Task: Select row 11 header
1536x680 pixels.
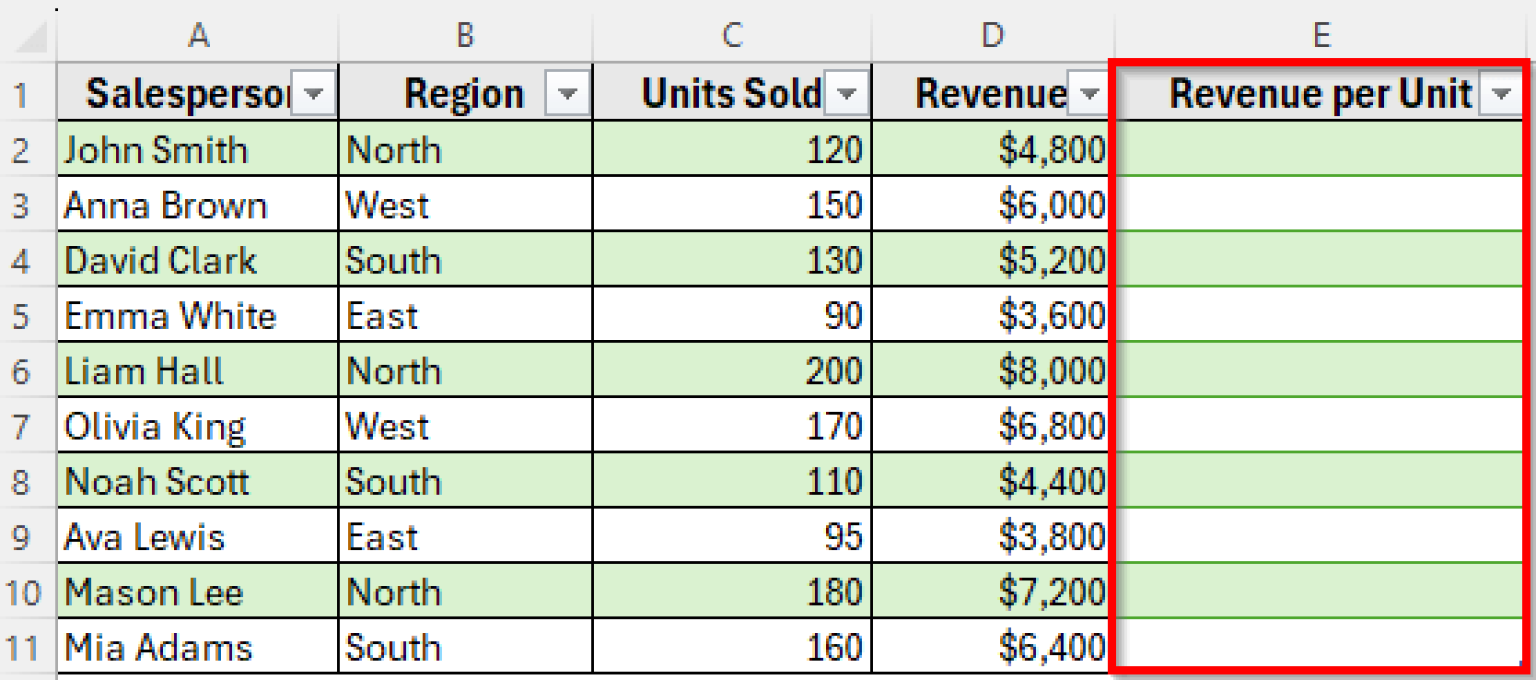Action: pos(24,648)
